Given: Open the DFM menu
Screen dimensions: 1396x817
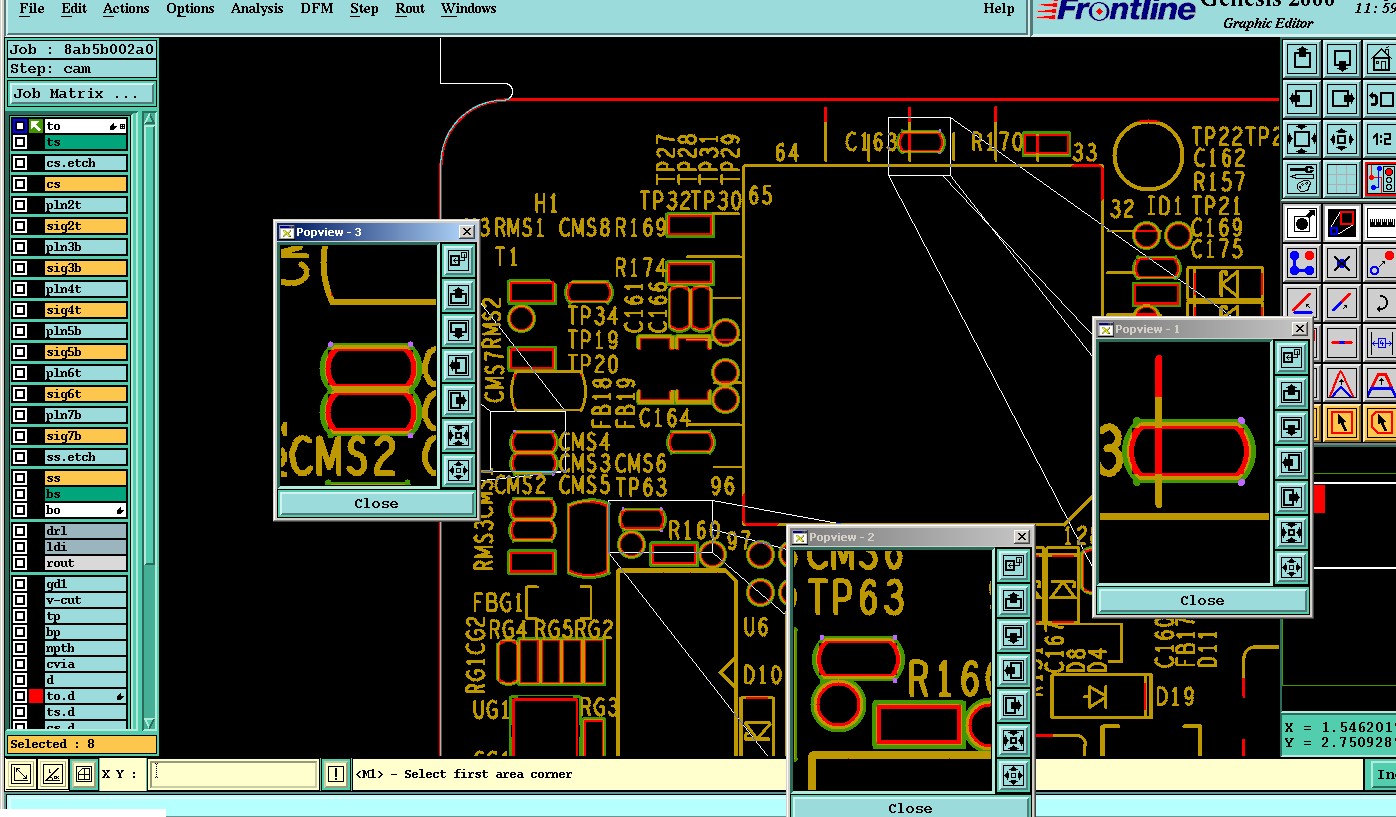Looking at the screenshot, I should tap(317, 9).
